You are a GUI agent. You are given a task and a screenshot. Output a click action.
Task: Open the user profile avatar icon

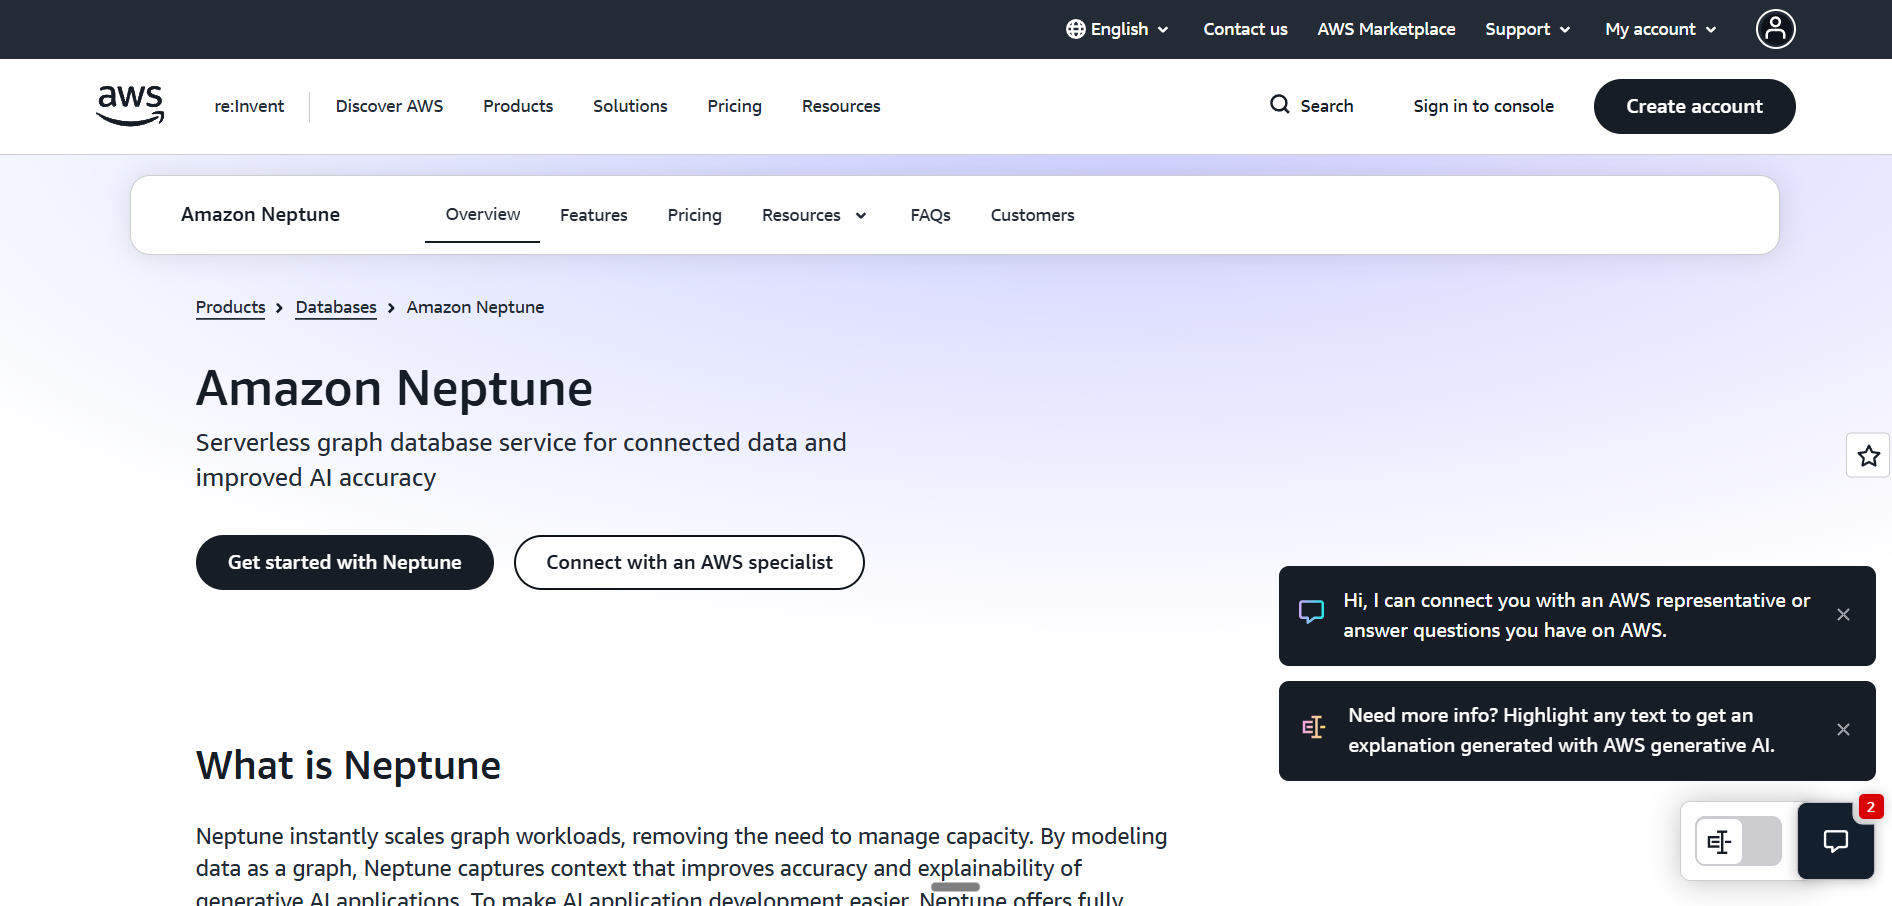pos(1775,29)
